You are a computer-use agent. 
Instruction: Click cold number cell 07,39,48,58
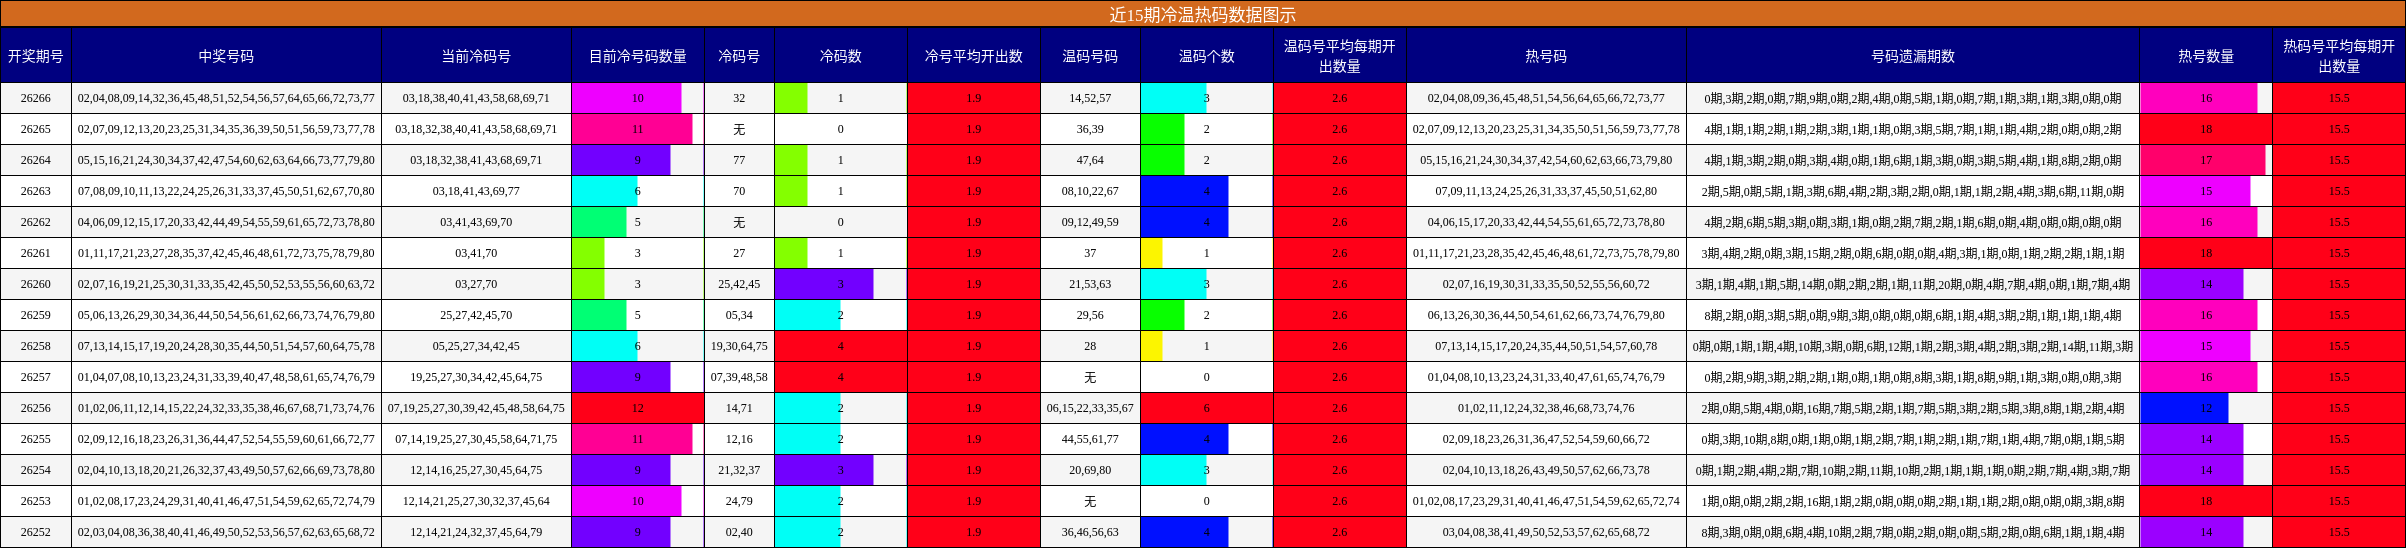coord(739,377)
